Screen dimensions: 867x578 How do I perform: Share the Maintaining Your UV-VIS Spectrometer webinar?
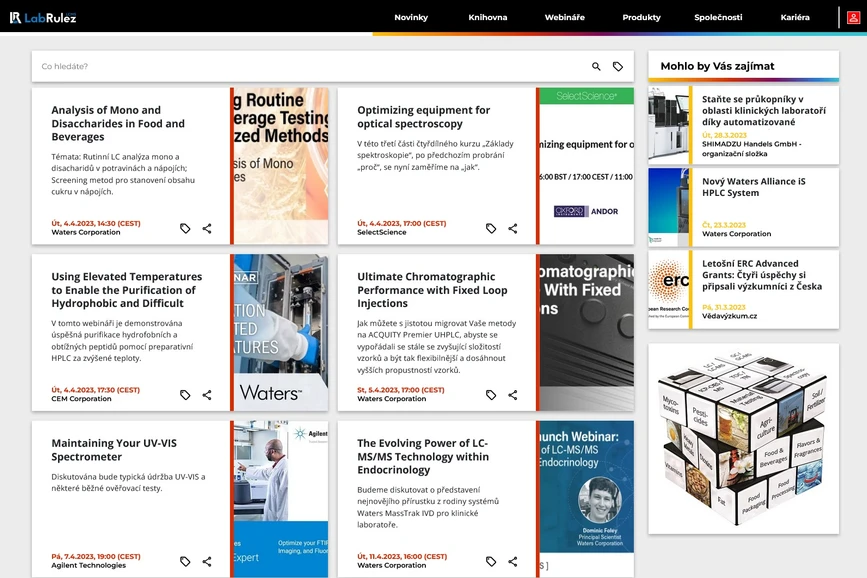[207, 561]
